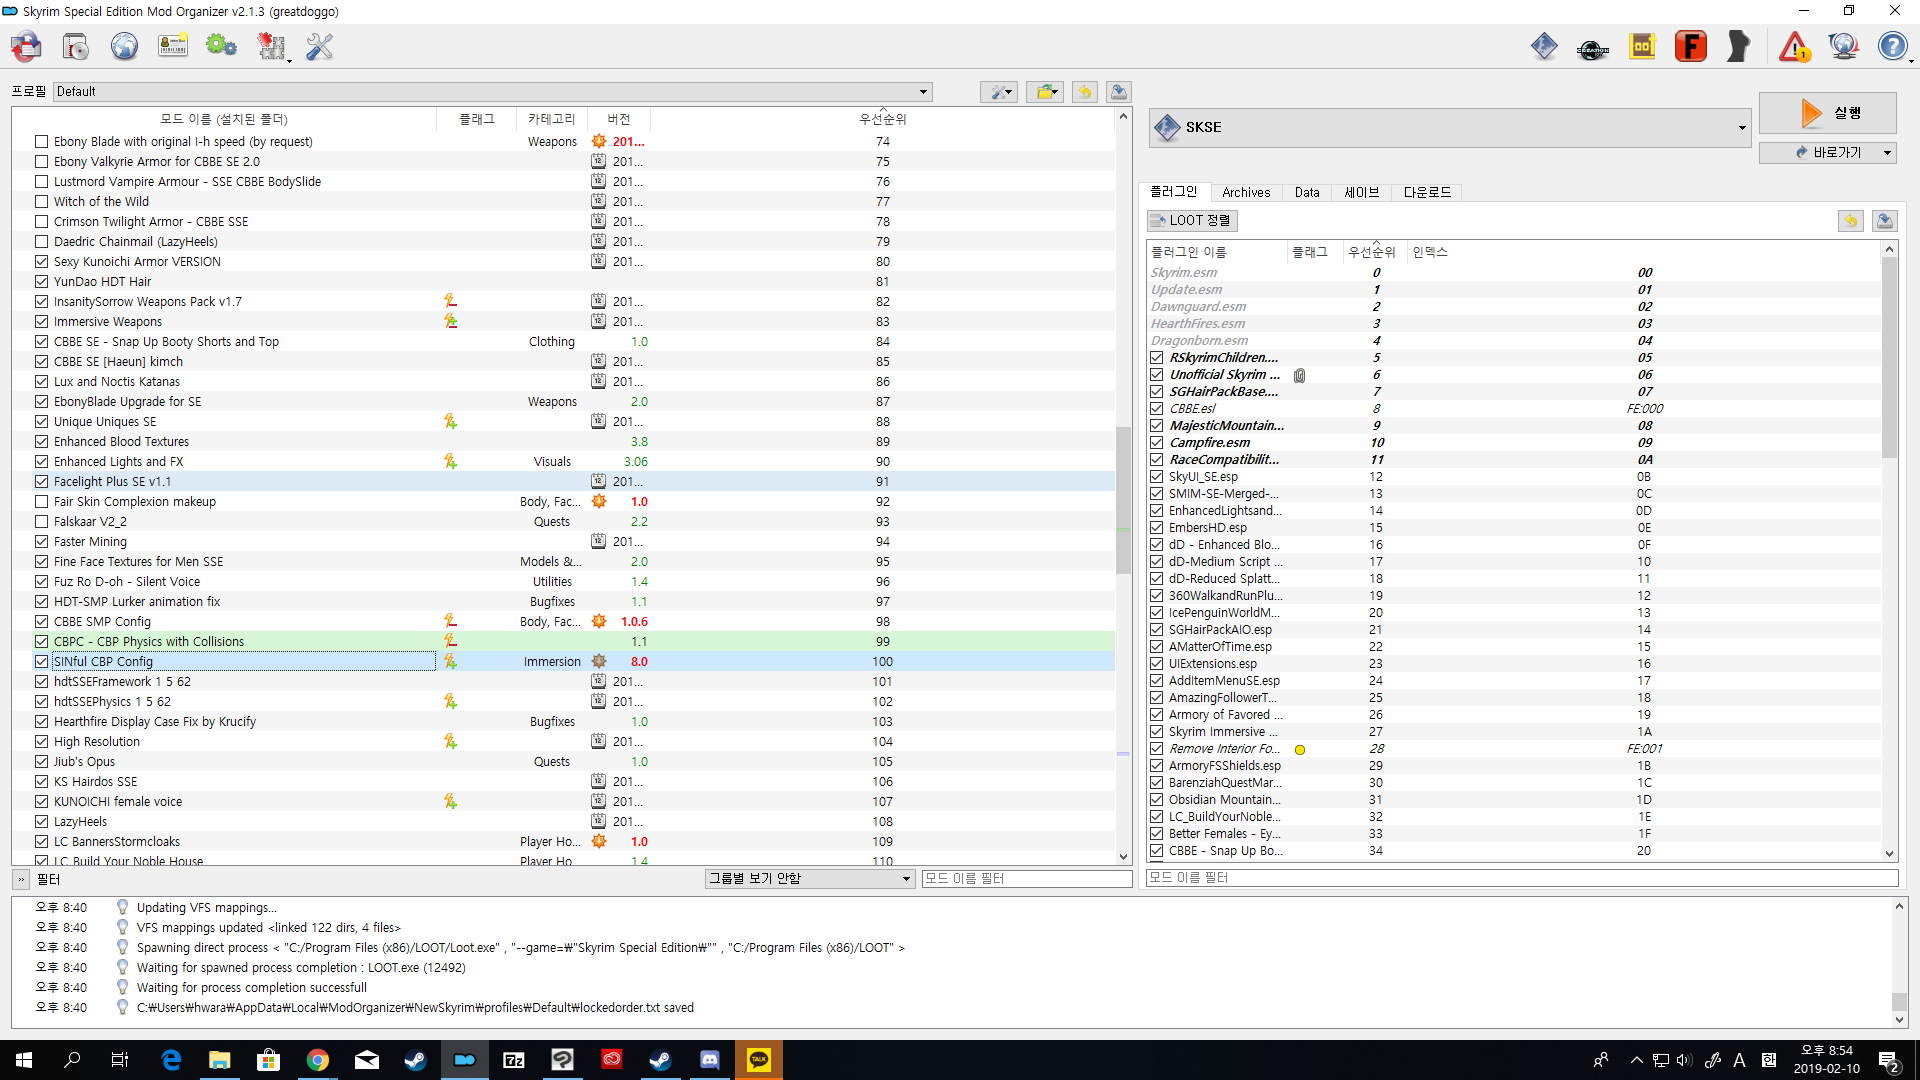Switch to the 세이브 tab
This screenshot has width=1920, height=1080.
[x=1362, y=193]
